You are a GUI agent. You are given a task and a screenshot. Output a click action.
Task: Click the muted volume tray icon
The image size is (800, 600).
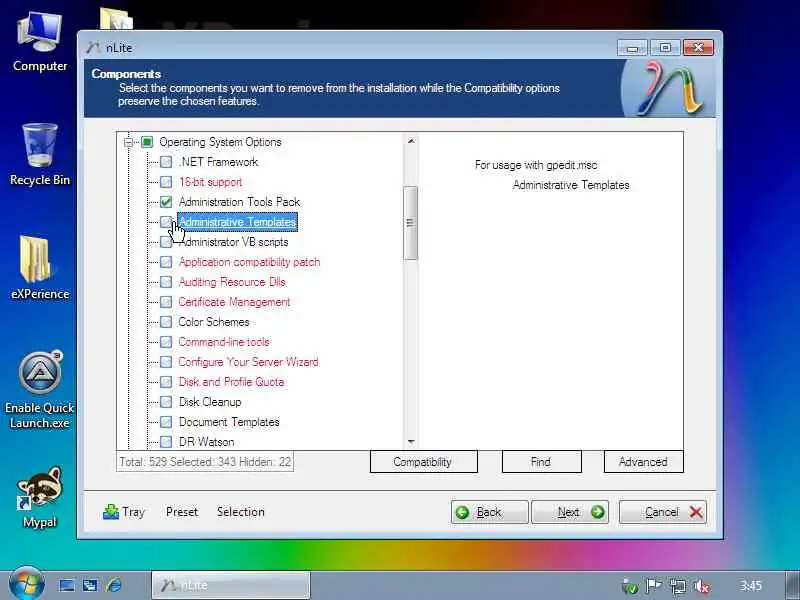(x=703, y=586)
